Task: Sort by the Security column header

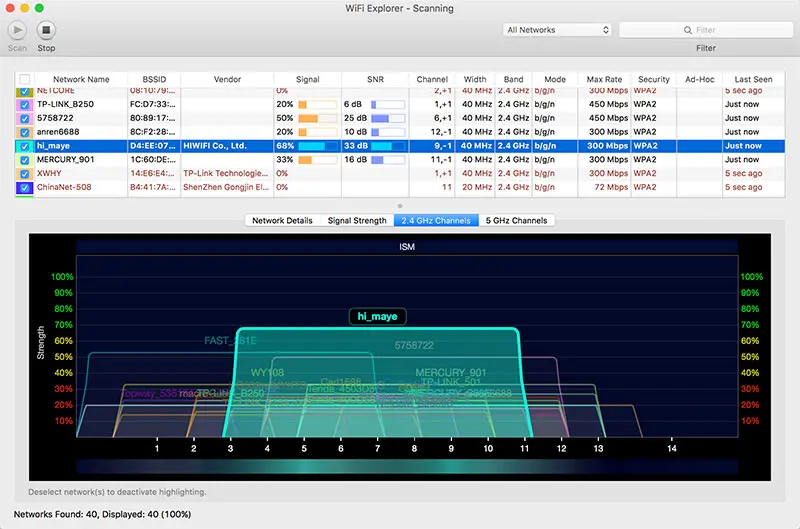Action: click(654, 79)
